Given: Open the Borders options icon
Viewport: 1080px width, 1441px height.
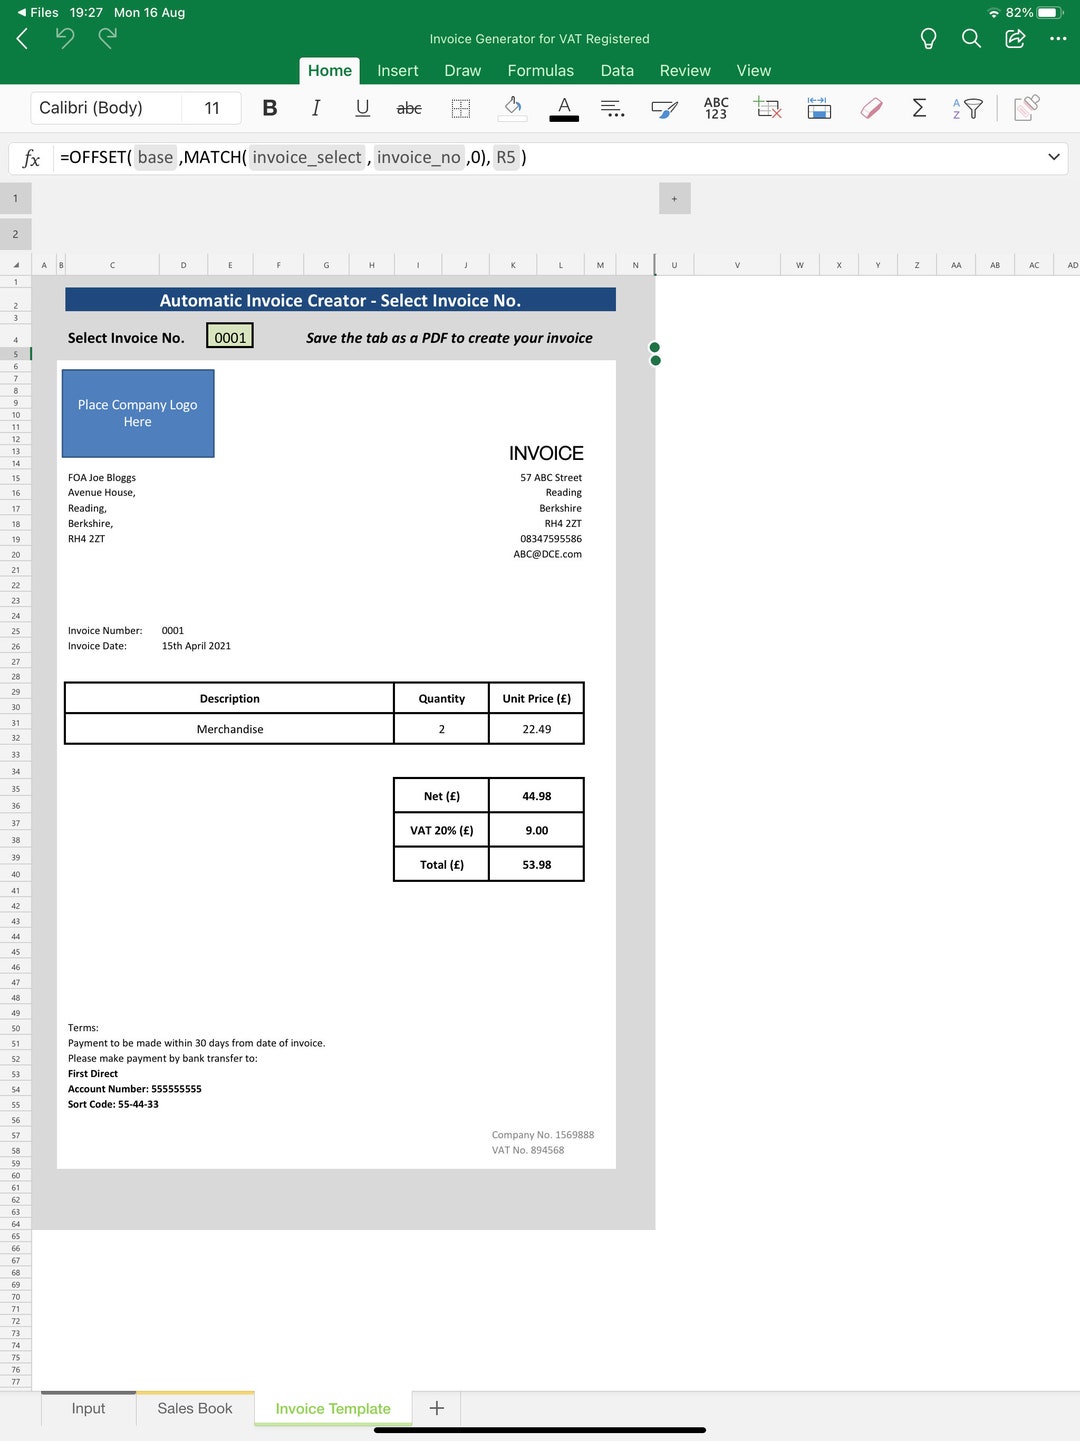Looking at the screenshot, I should click(x=459, y=108).
